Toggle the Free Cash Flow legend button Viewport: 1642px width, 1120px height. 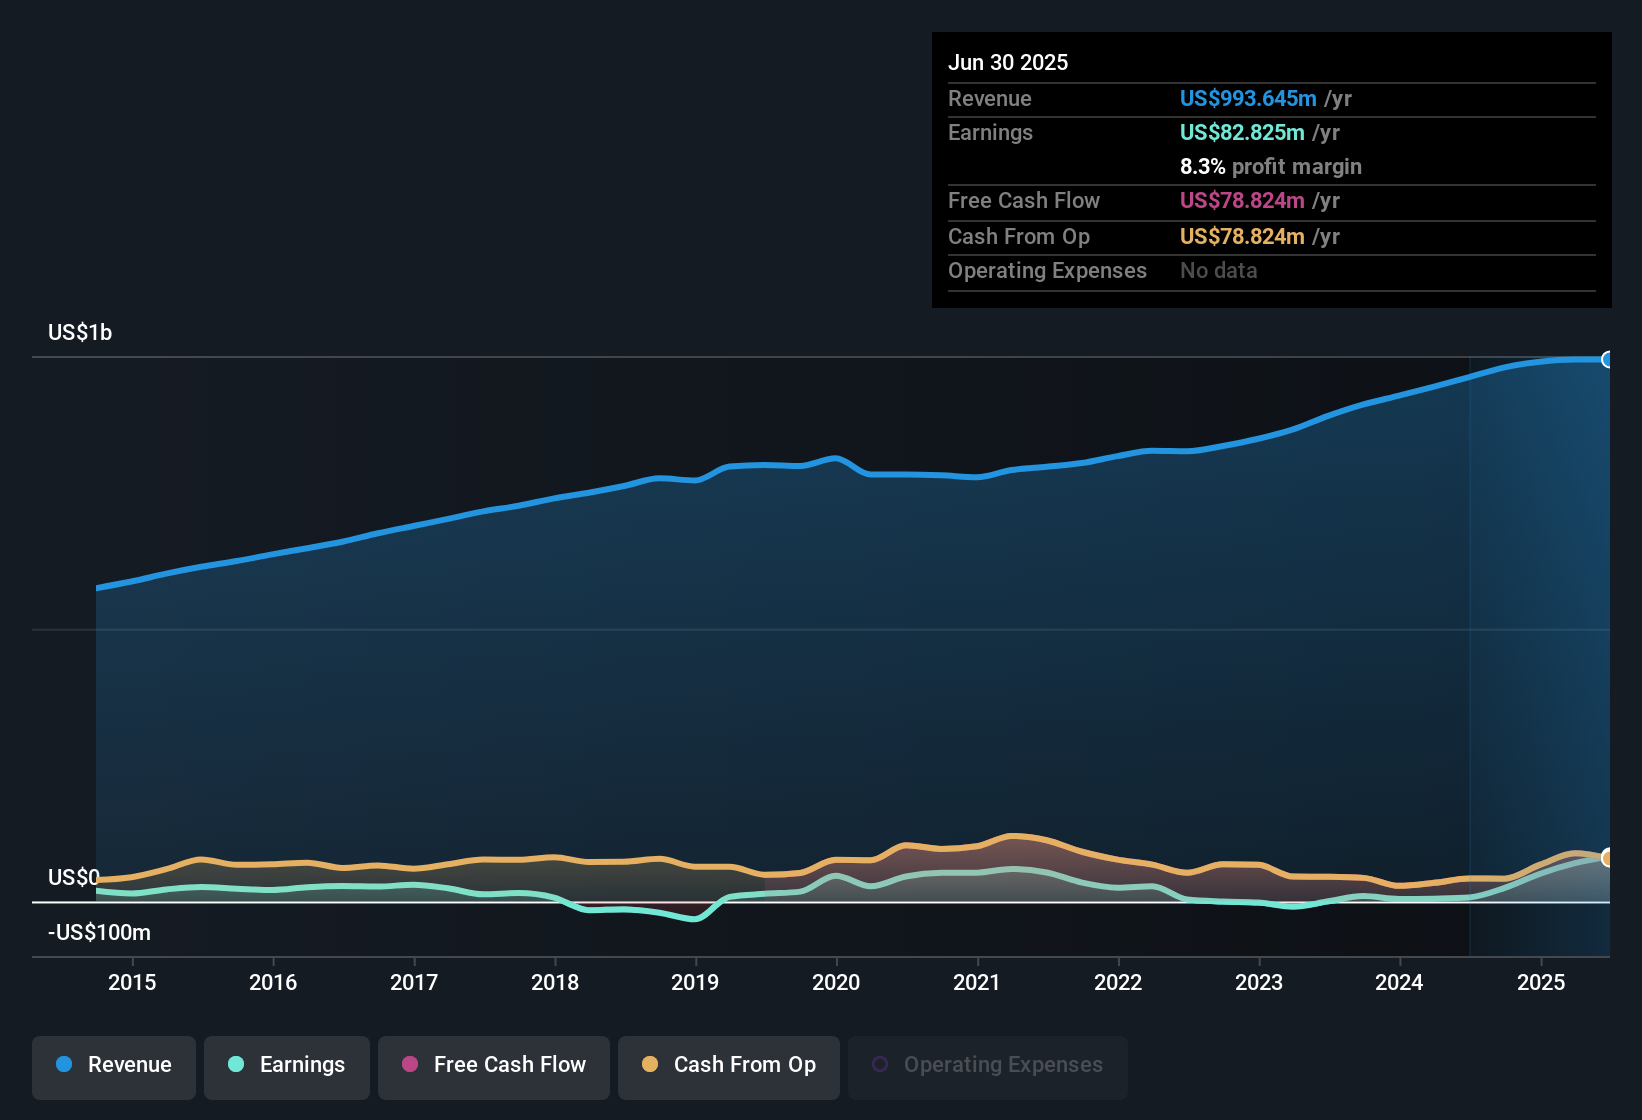click(494, 1066)
